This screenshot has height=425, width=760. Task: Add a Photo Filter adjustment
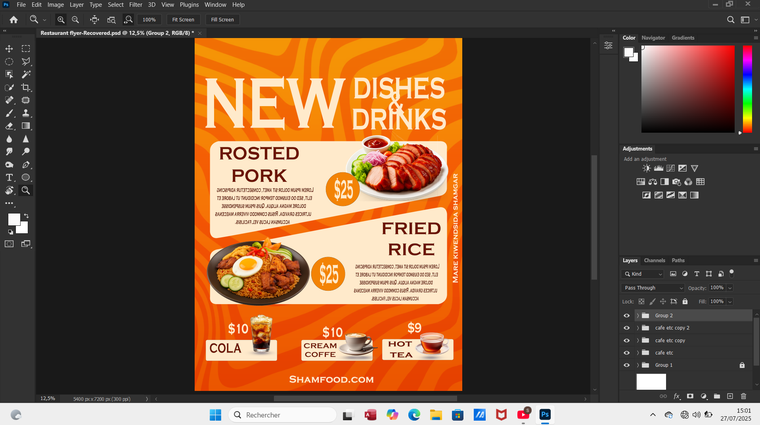[x=676, y=182]
